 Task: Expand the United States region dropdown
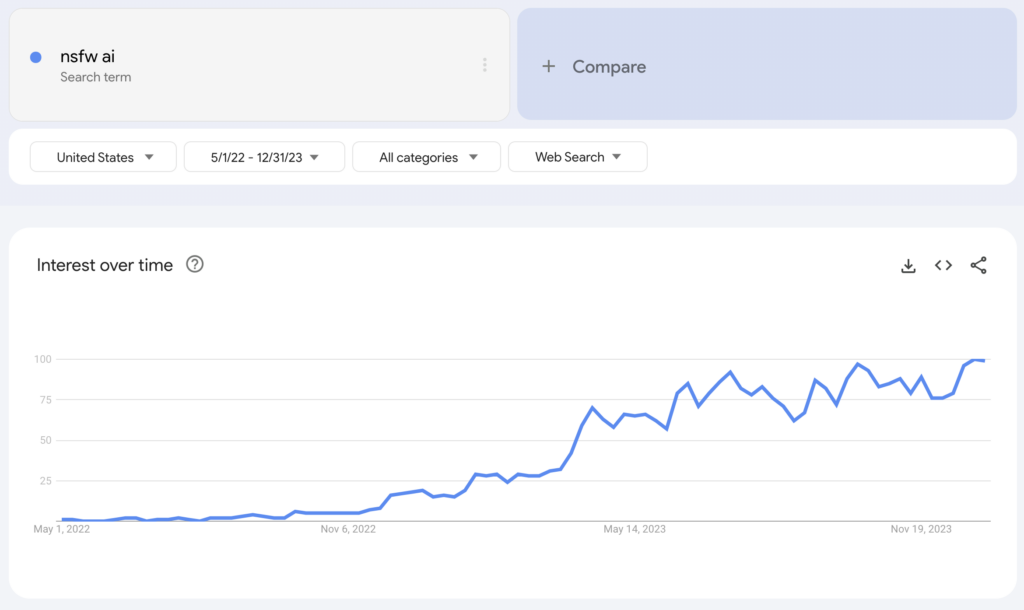(x=103, y=157)
